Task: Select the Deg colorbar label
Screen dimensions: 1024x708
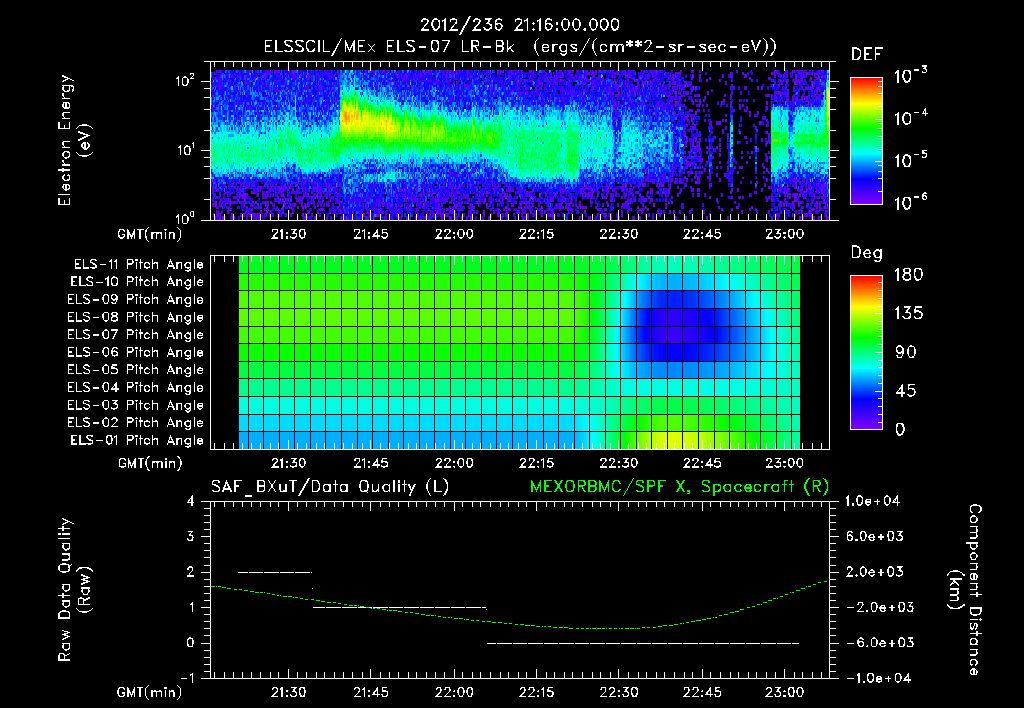Action: (x=867, y=253)
